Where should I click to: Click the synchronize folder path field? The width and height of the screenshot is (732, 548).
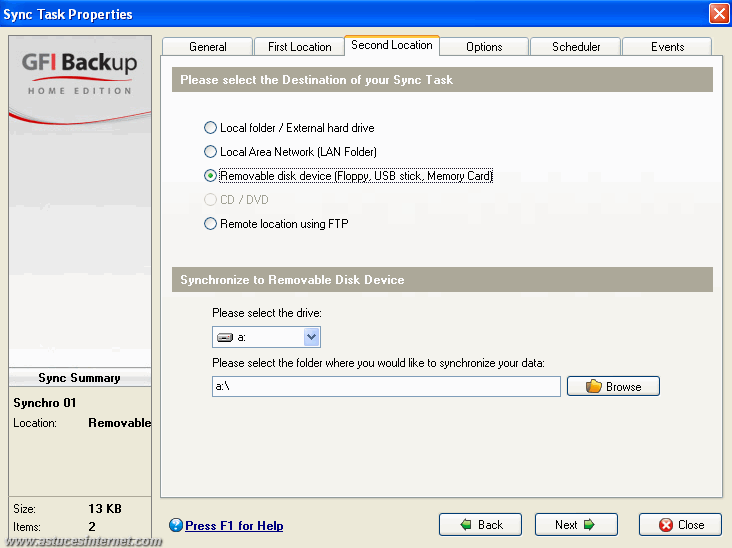pos(386,386)
